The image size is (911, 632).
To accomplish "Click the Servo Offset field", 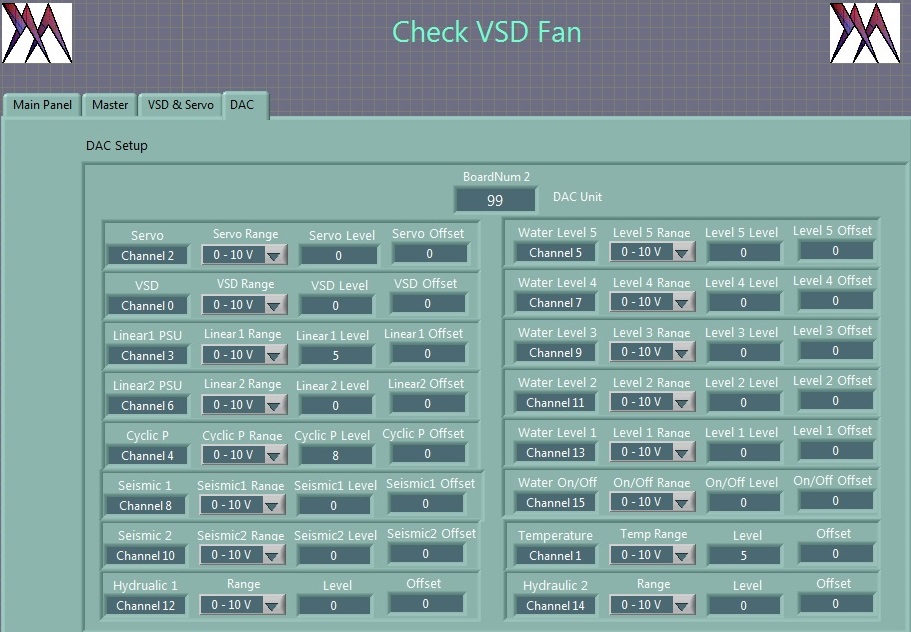I will [x=427, y=254].
